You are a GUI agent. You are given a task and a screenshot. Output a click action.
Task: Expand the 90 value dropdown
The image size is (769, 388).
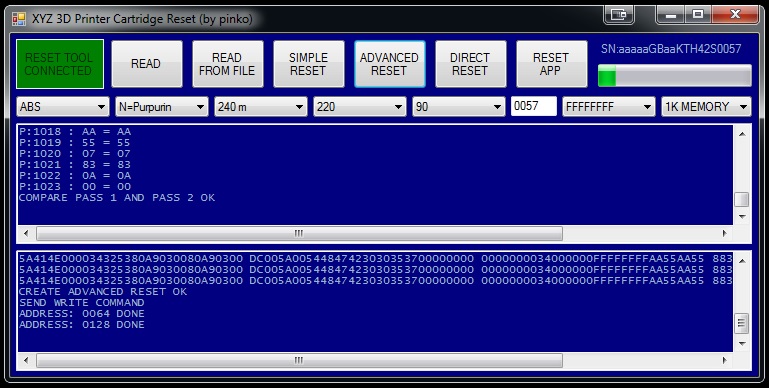459,106
